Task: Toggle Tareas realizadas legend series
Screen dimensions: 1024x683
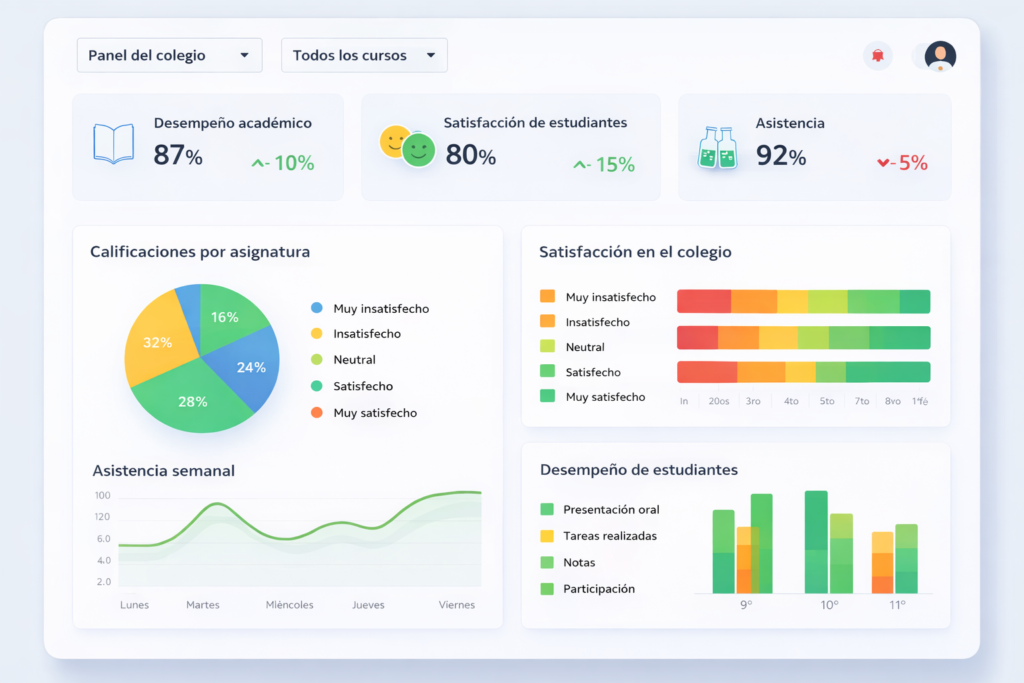Action: [x=547, y=536]
